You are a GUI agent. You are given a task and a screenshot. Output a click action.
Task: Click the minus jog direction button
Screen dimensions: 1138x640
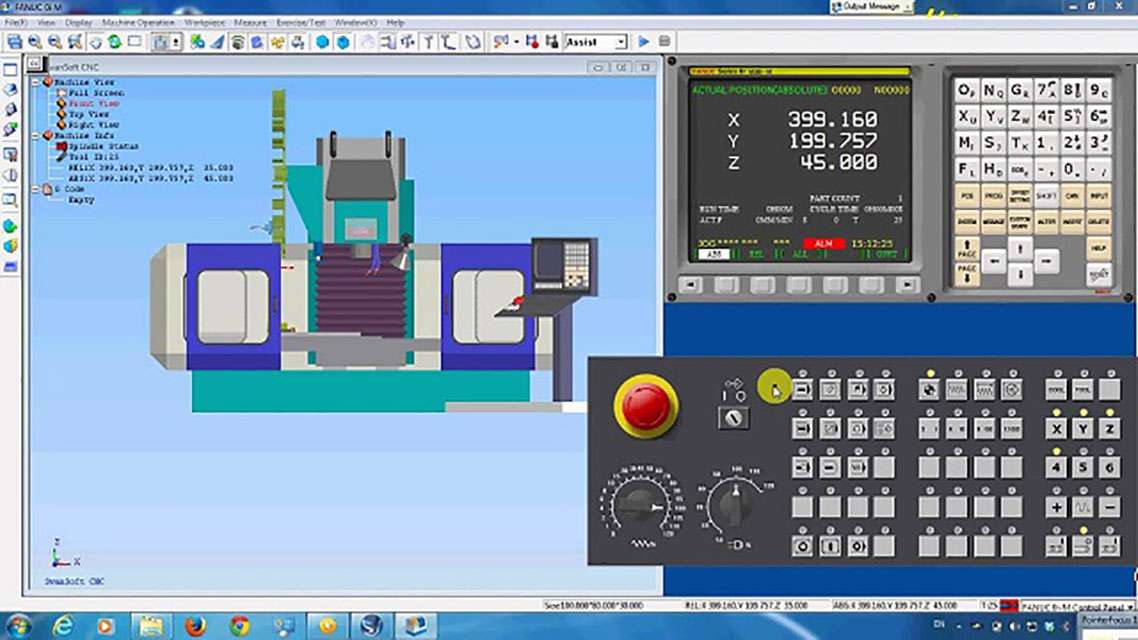[1110, 507]
